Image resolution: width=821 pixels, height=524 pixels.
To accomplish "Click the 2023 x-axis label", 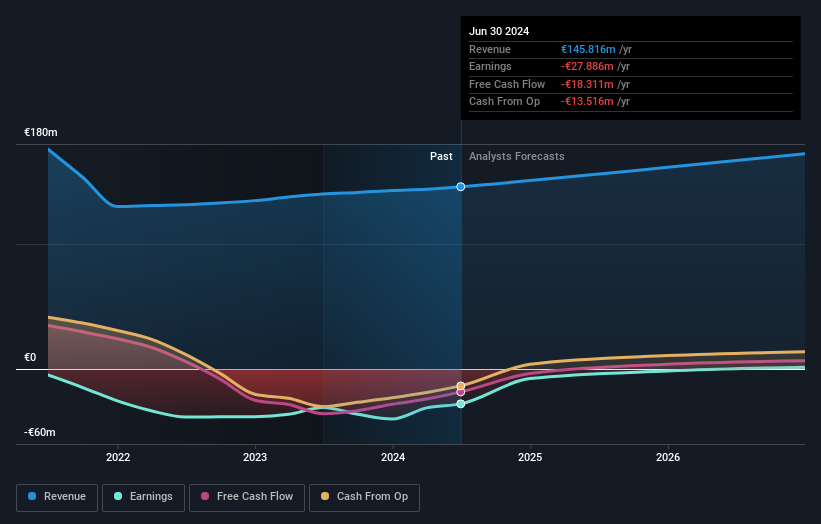I will pyautogui.click(x=255, y=457).
